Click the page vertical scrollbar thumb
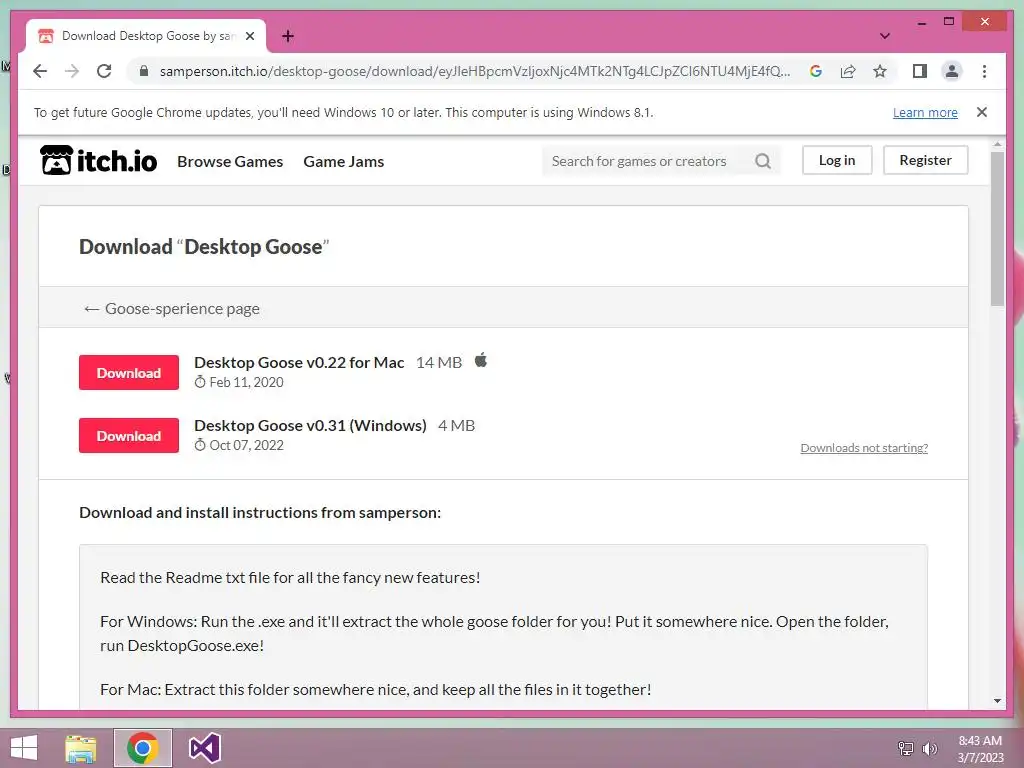Screen dimensions: 1024x768 [x=997, y=229]
